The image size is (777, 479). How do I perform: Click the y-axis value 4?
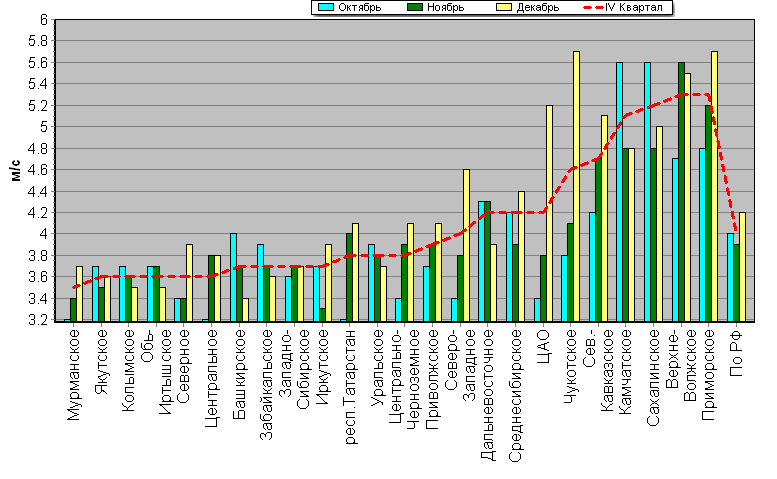[44, 234]
